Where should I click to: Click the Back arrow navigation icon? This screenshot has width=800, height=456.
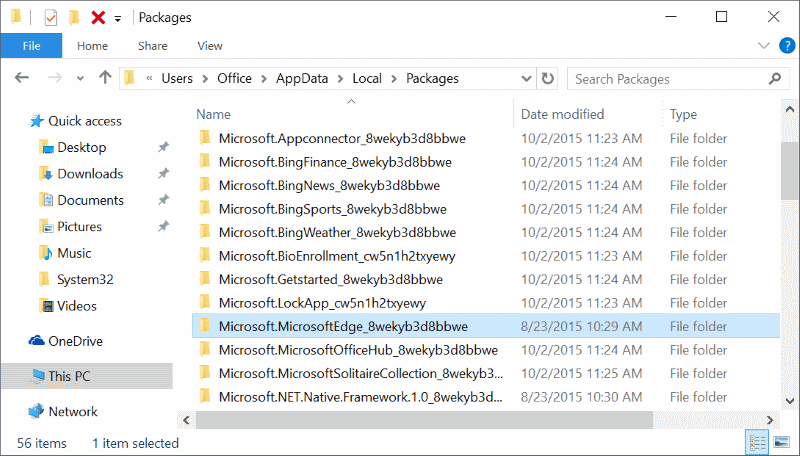tap(23, 78)
